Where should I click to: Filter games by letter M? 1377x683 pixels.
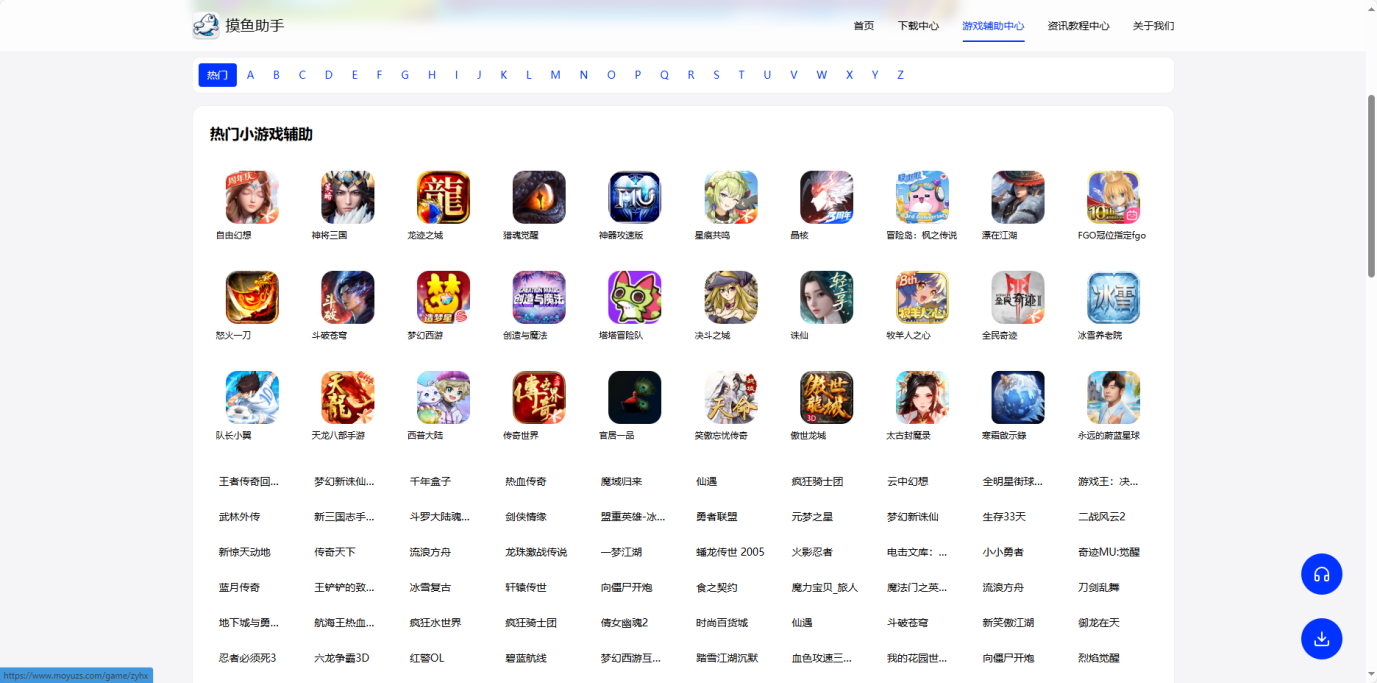(555, 75)
